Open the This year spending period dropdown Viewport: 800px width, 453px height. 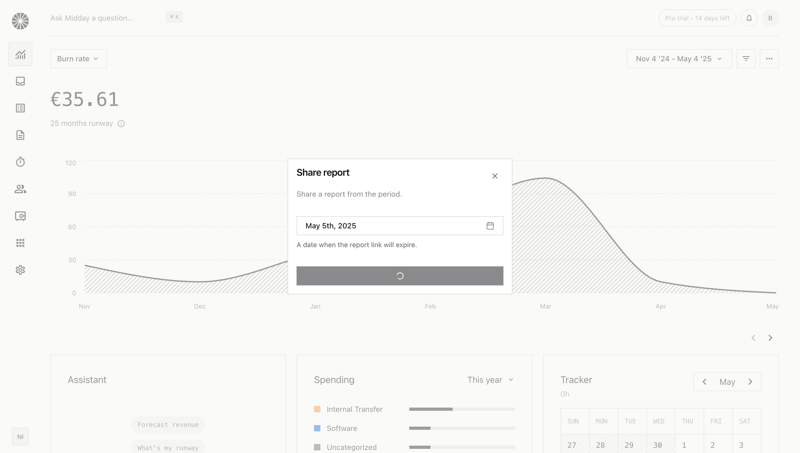(490, 380)
